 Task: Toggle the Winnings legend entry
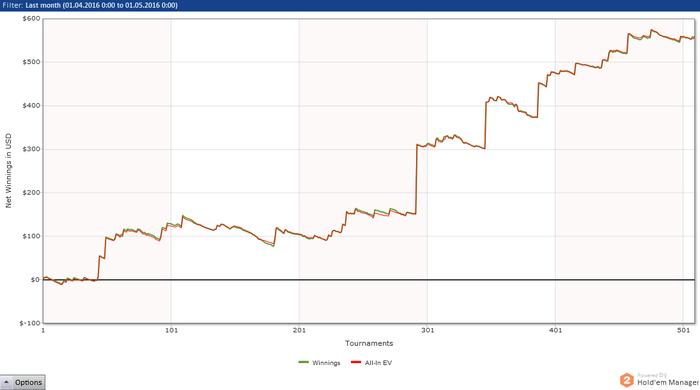[319, 363]
